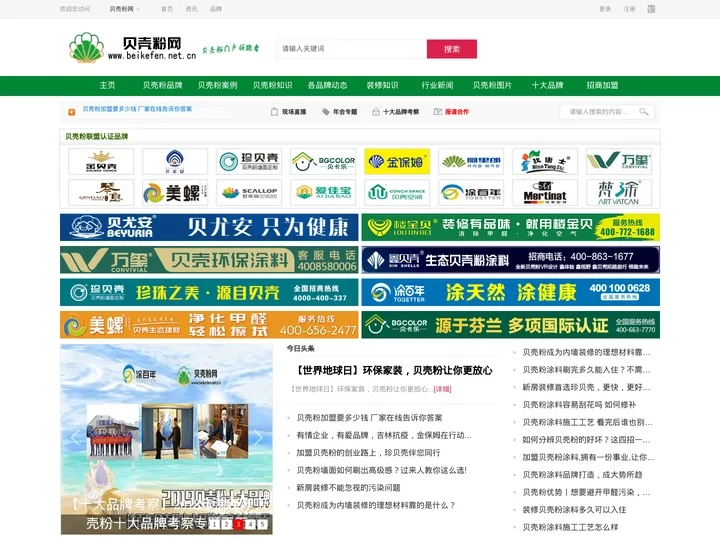Select carousel page indicator 1
This screenshot has width=720, height=540.
click(x=214, y=524)
